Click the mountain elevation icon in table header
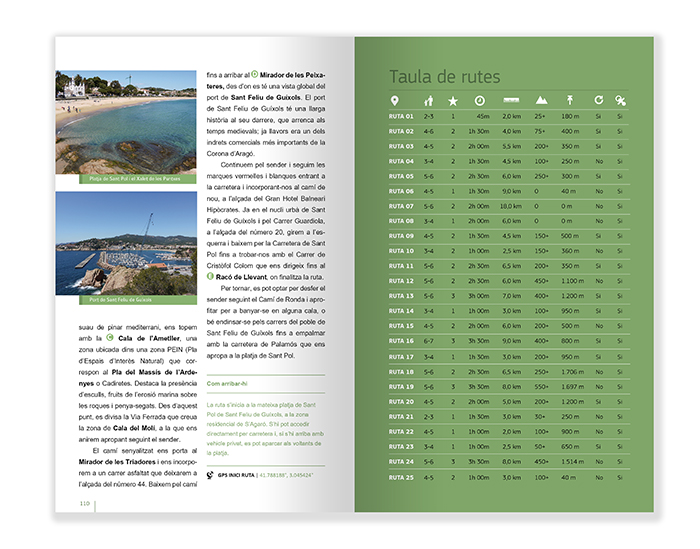Screen dimensions: 700x549 pos(542,100)
